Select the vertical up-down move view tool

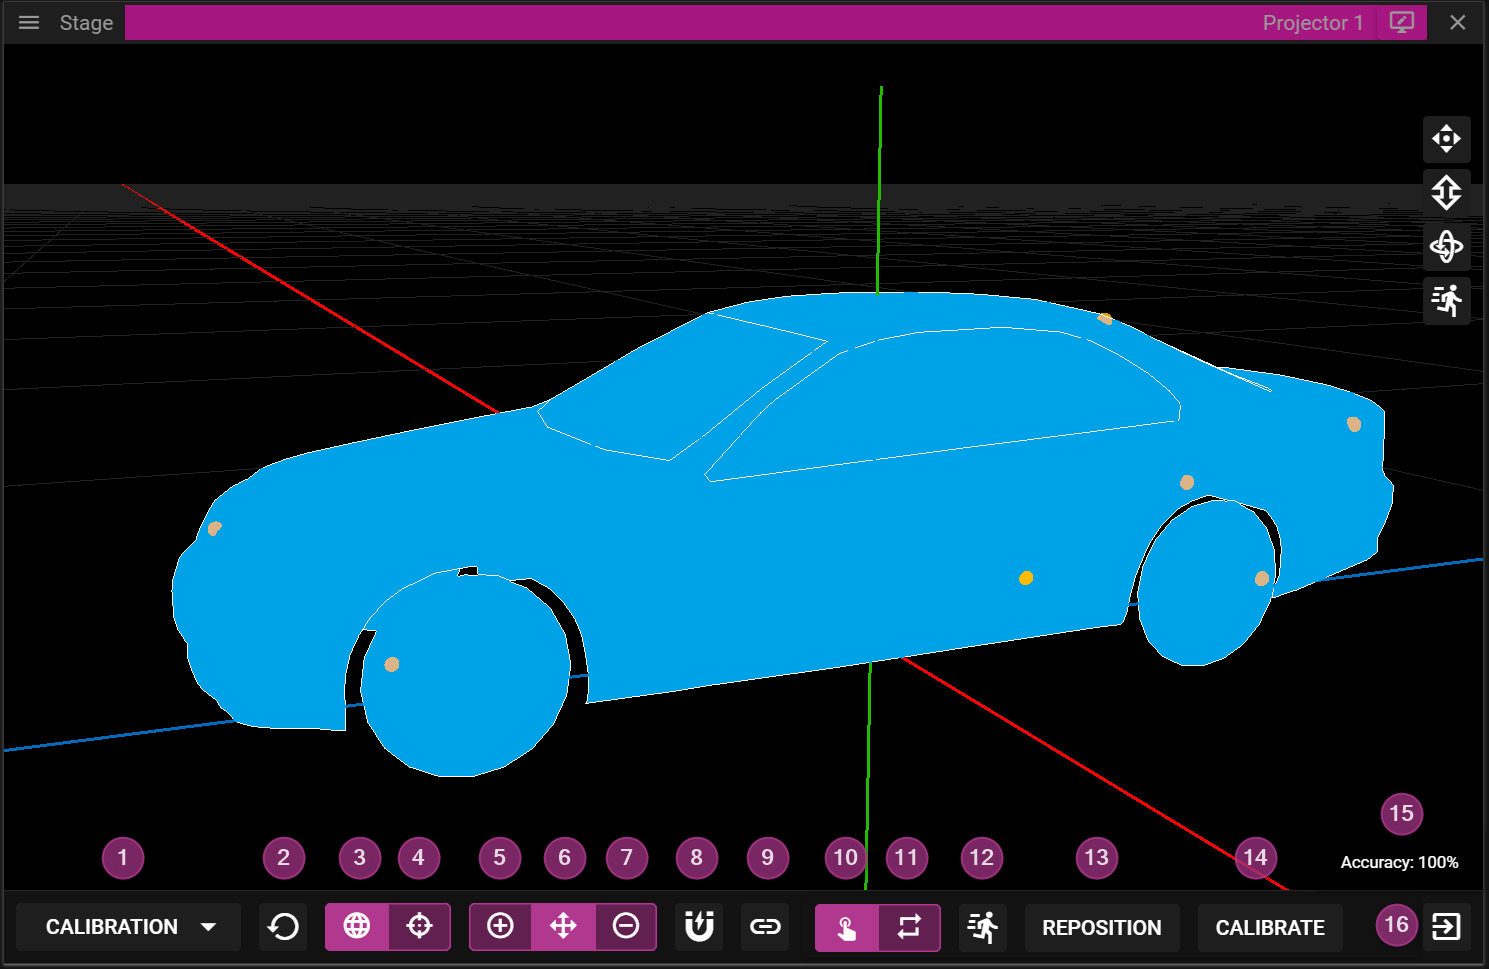pyautogui.click(x=1446, y=193)
